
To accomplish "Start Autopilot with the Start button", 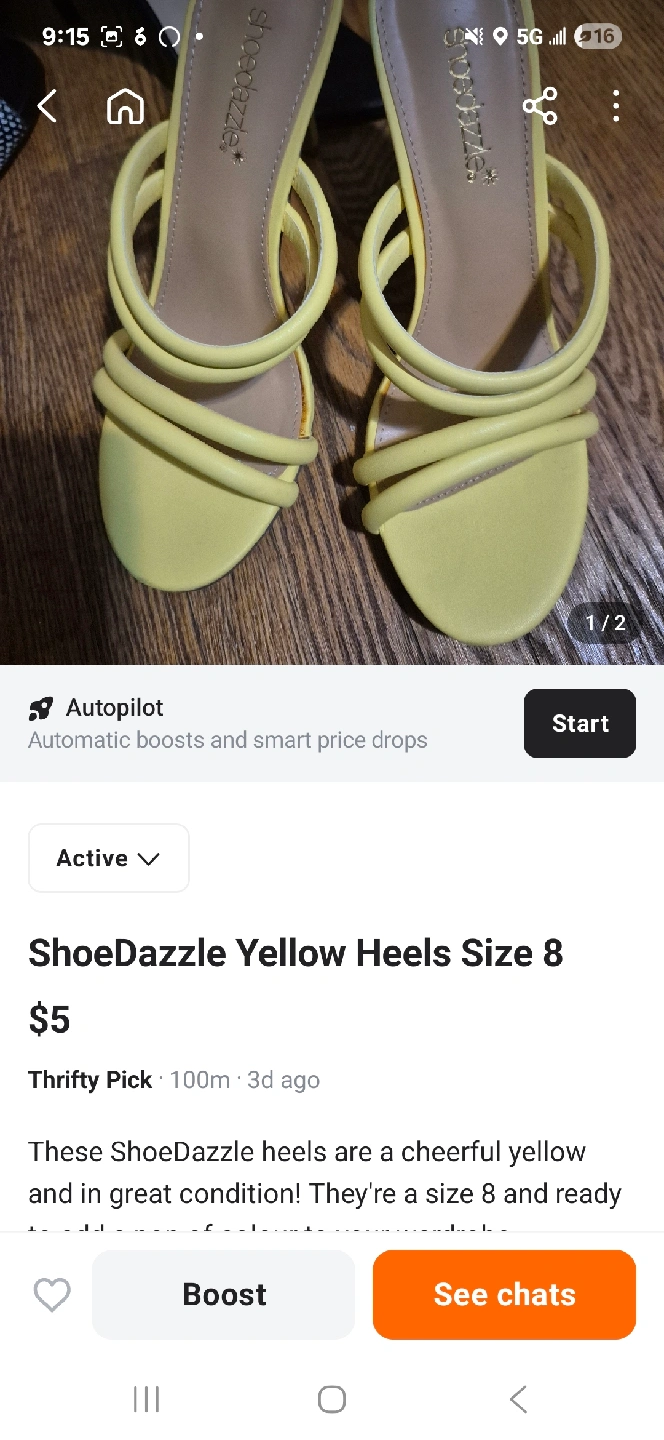I will coord(580,723).
